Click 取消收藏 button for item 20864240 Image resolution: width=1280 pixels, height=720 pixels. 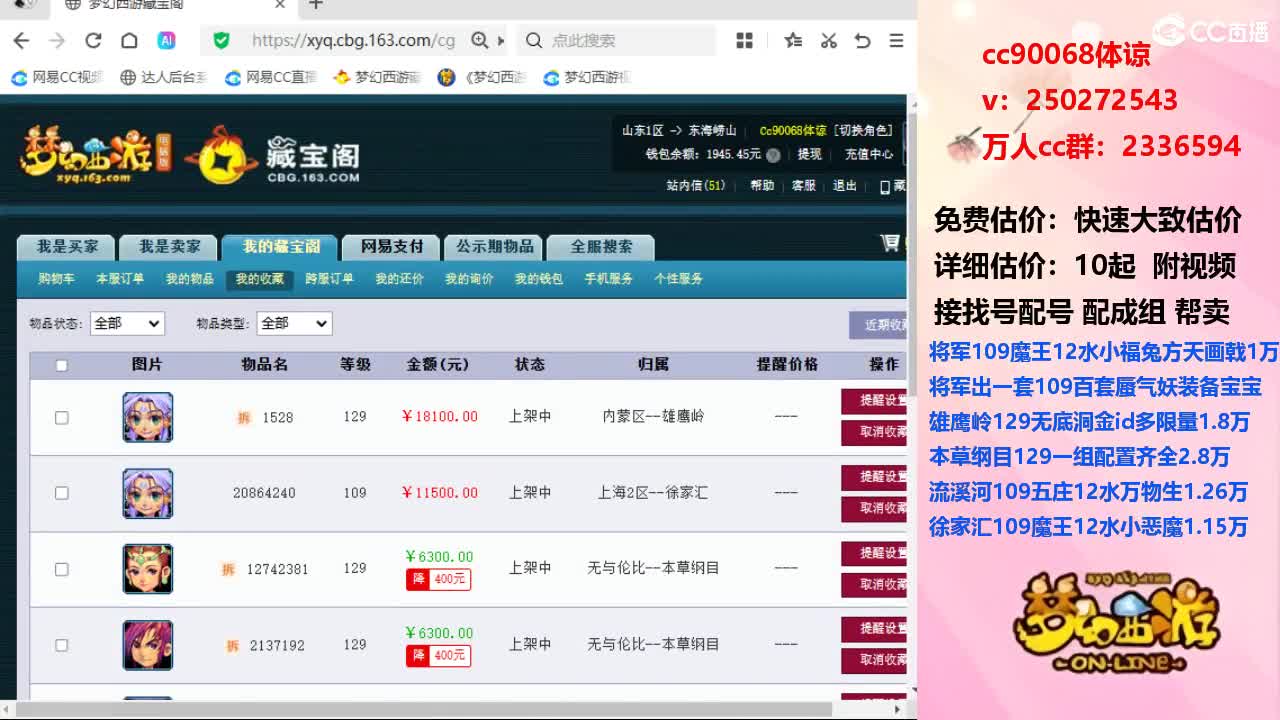(875, 509)
